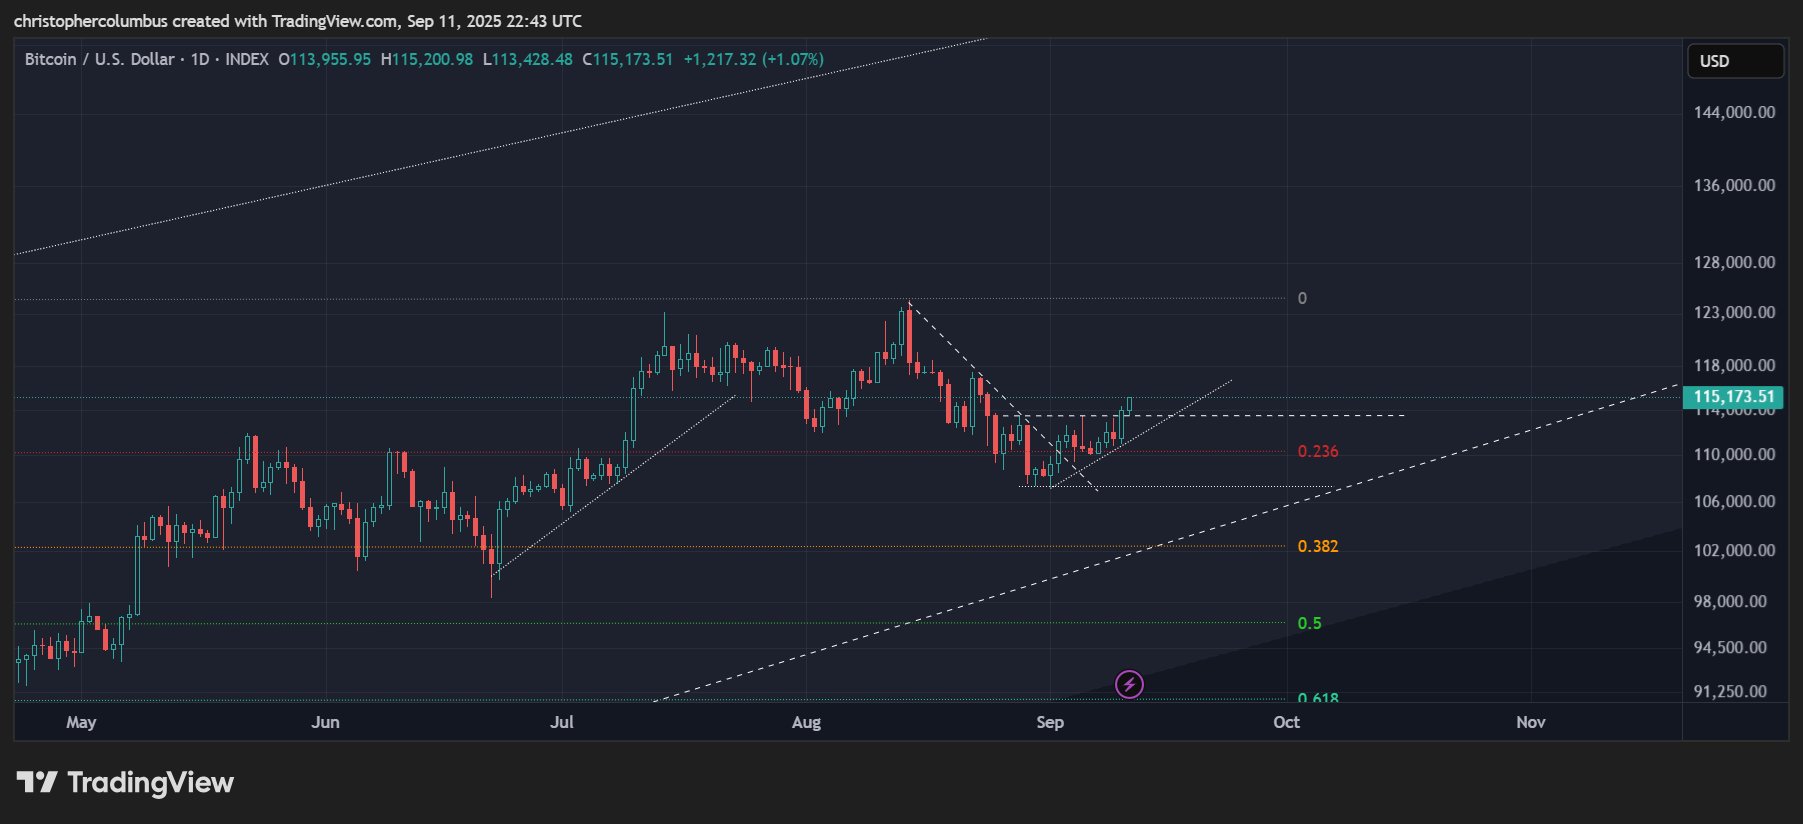Click the 0.618 Fibonacci level label
Screen dimensions: 1803x824
1317,697
